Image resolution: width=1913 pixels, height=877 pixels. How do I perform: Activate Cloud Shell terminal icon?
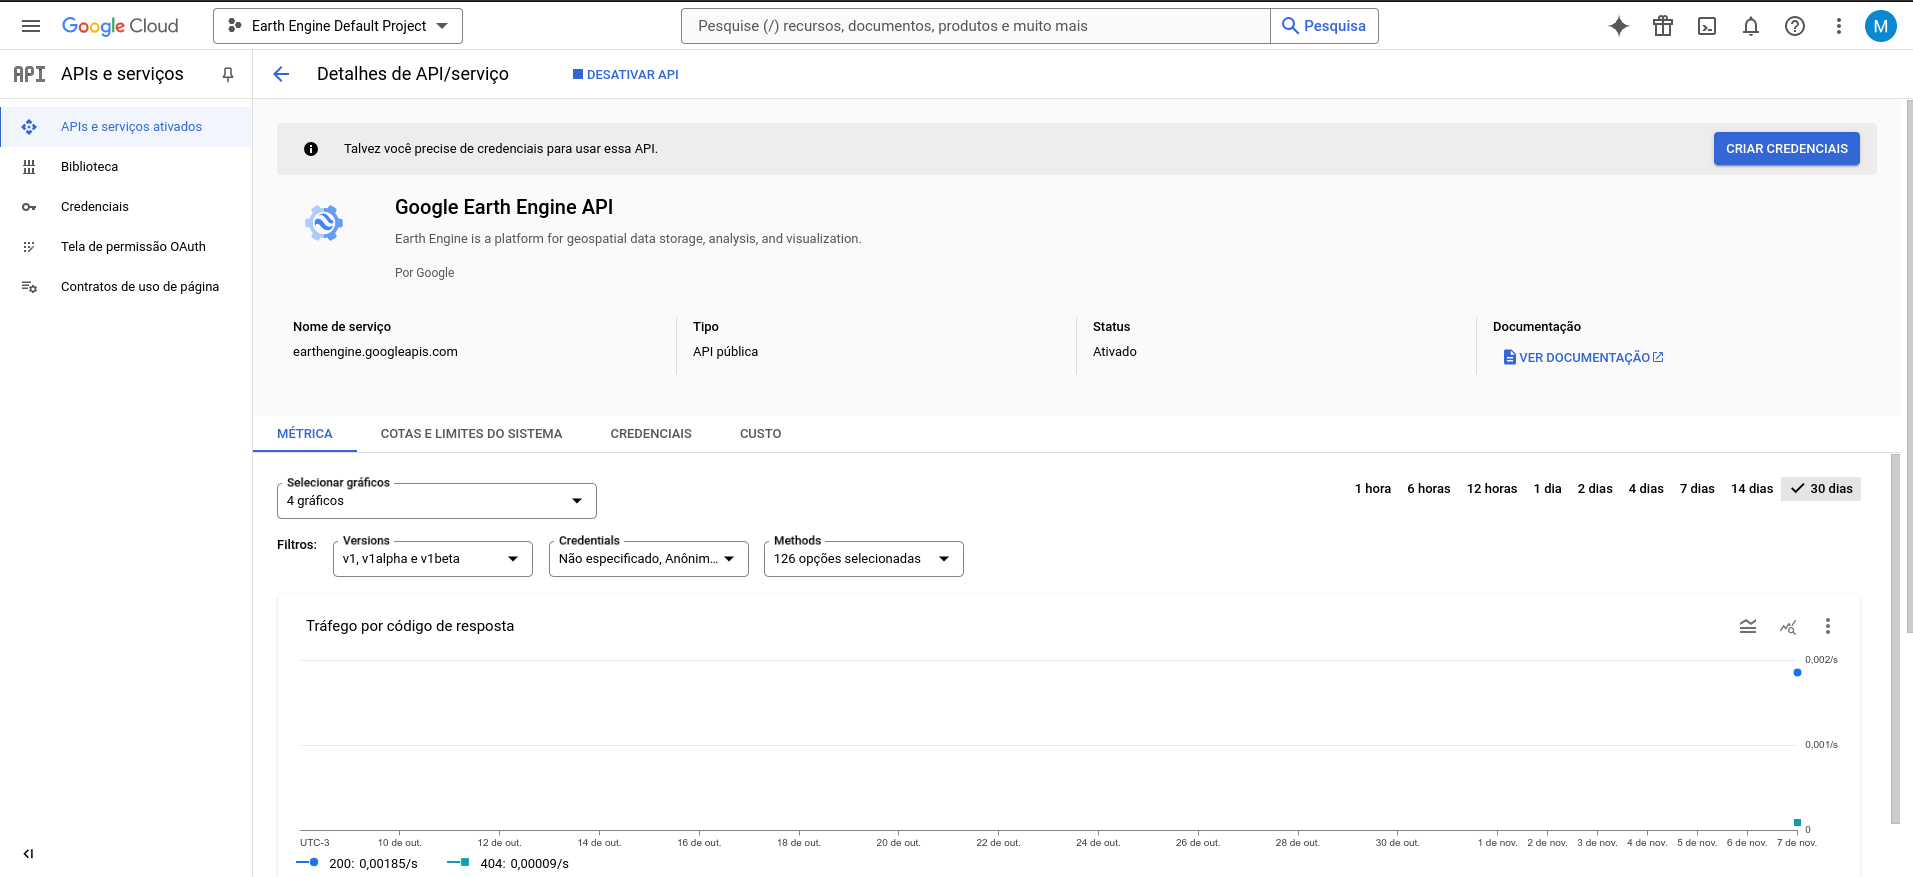tap(1707, 26)
